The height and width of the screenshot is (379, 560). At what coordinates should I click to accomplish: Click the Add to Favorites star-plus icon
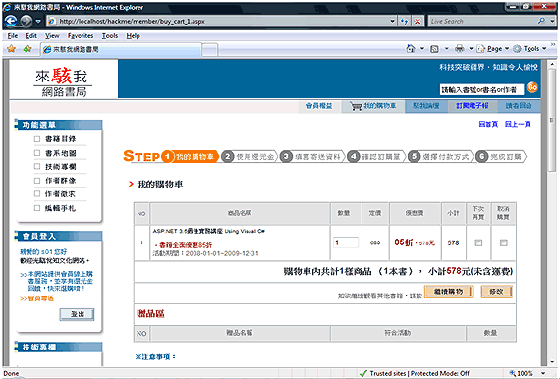tap(27, 49)
